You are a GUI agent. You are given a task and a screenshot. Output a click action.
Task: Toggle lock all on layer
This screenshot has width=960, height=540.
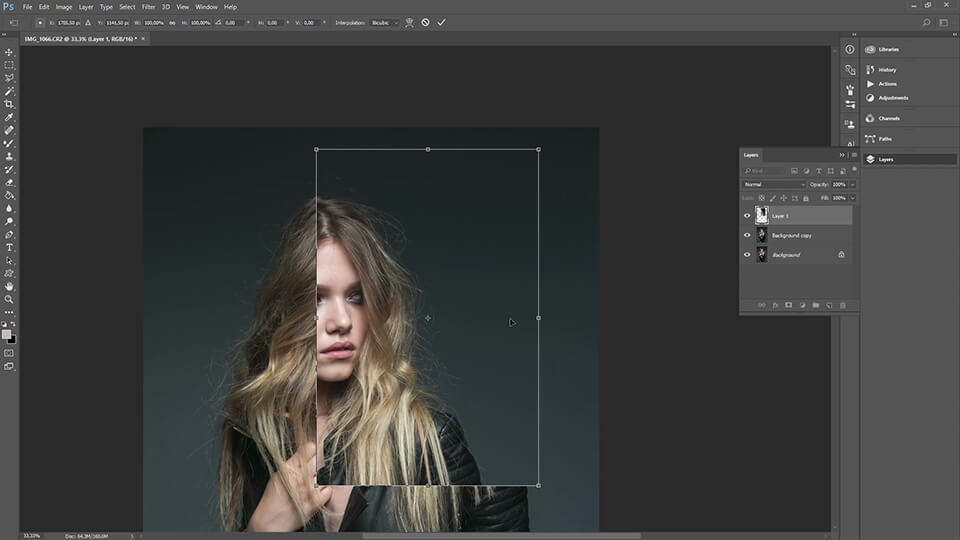click(806, 198)
